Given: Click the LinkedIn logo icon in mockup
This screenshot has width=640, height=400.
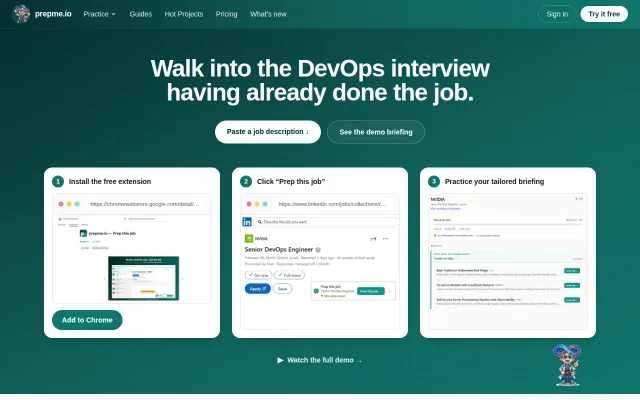Looking at the screenshot, I should [x=247, y=222].
